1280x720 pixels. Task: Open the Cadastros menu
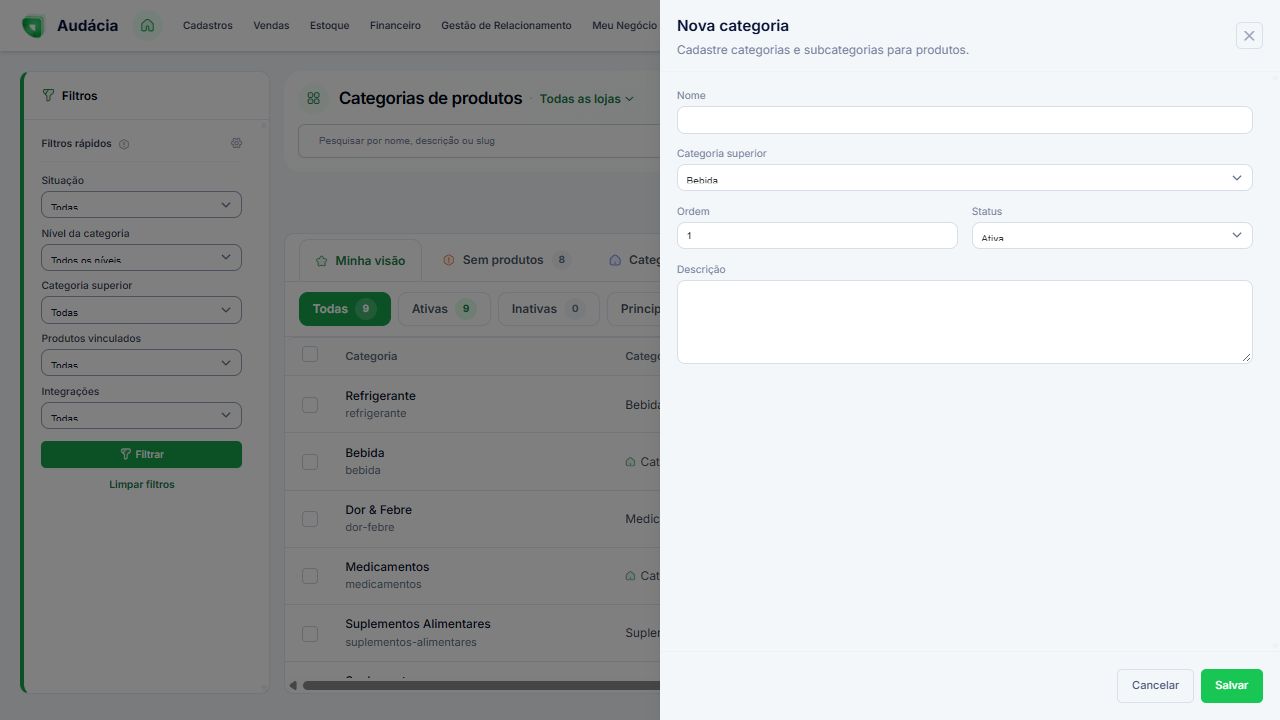(208, 25)
